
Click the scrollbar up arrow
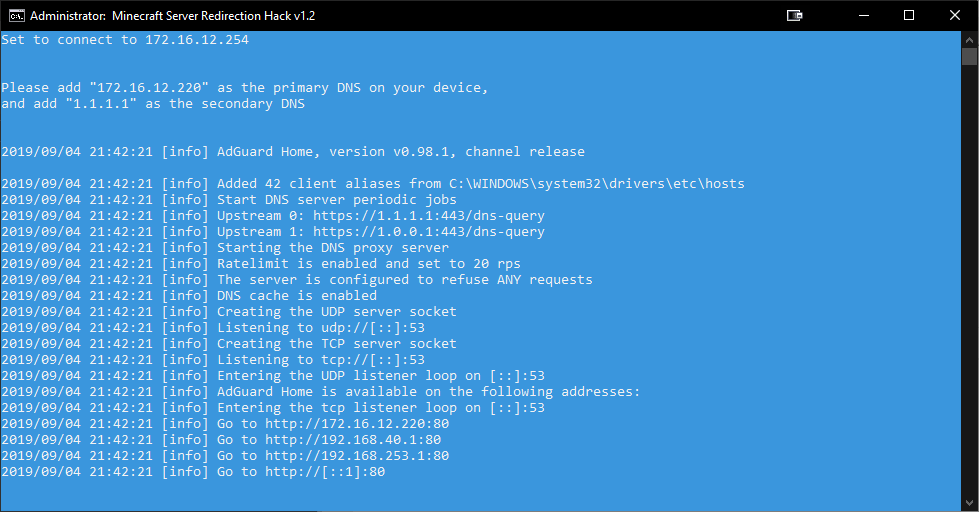(x=969, y=38)
